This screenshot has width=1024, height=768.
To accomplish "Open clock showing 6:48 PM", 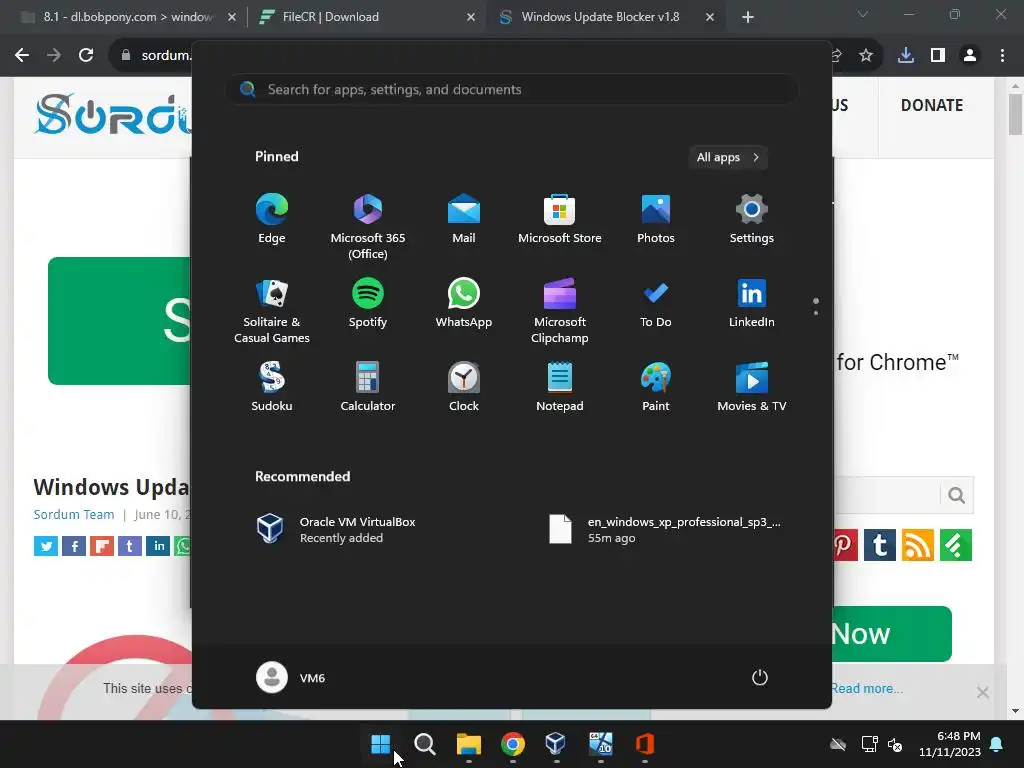I will 950,744.
